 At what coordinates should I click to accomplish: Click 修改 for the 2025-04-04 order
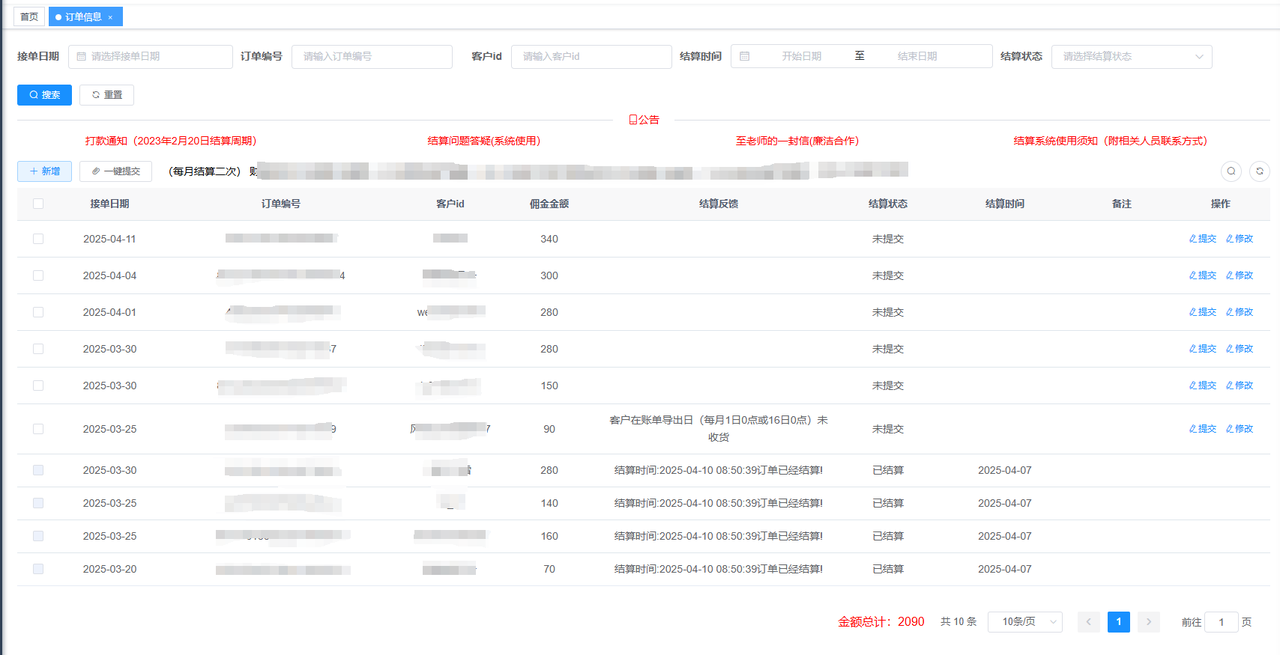[1239, 275]
